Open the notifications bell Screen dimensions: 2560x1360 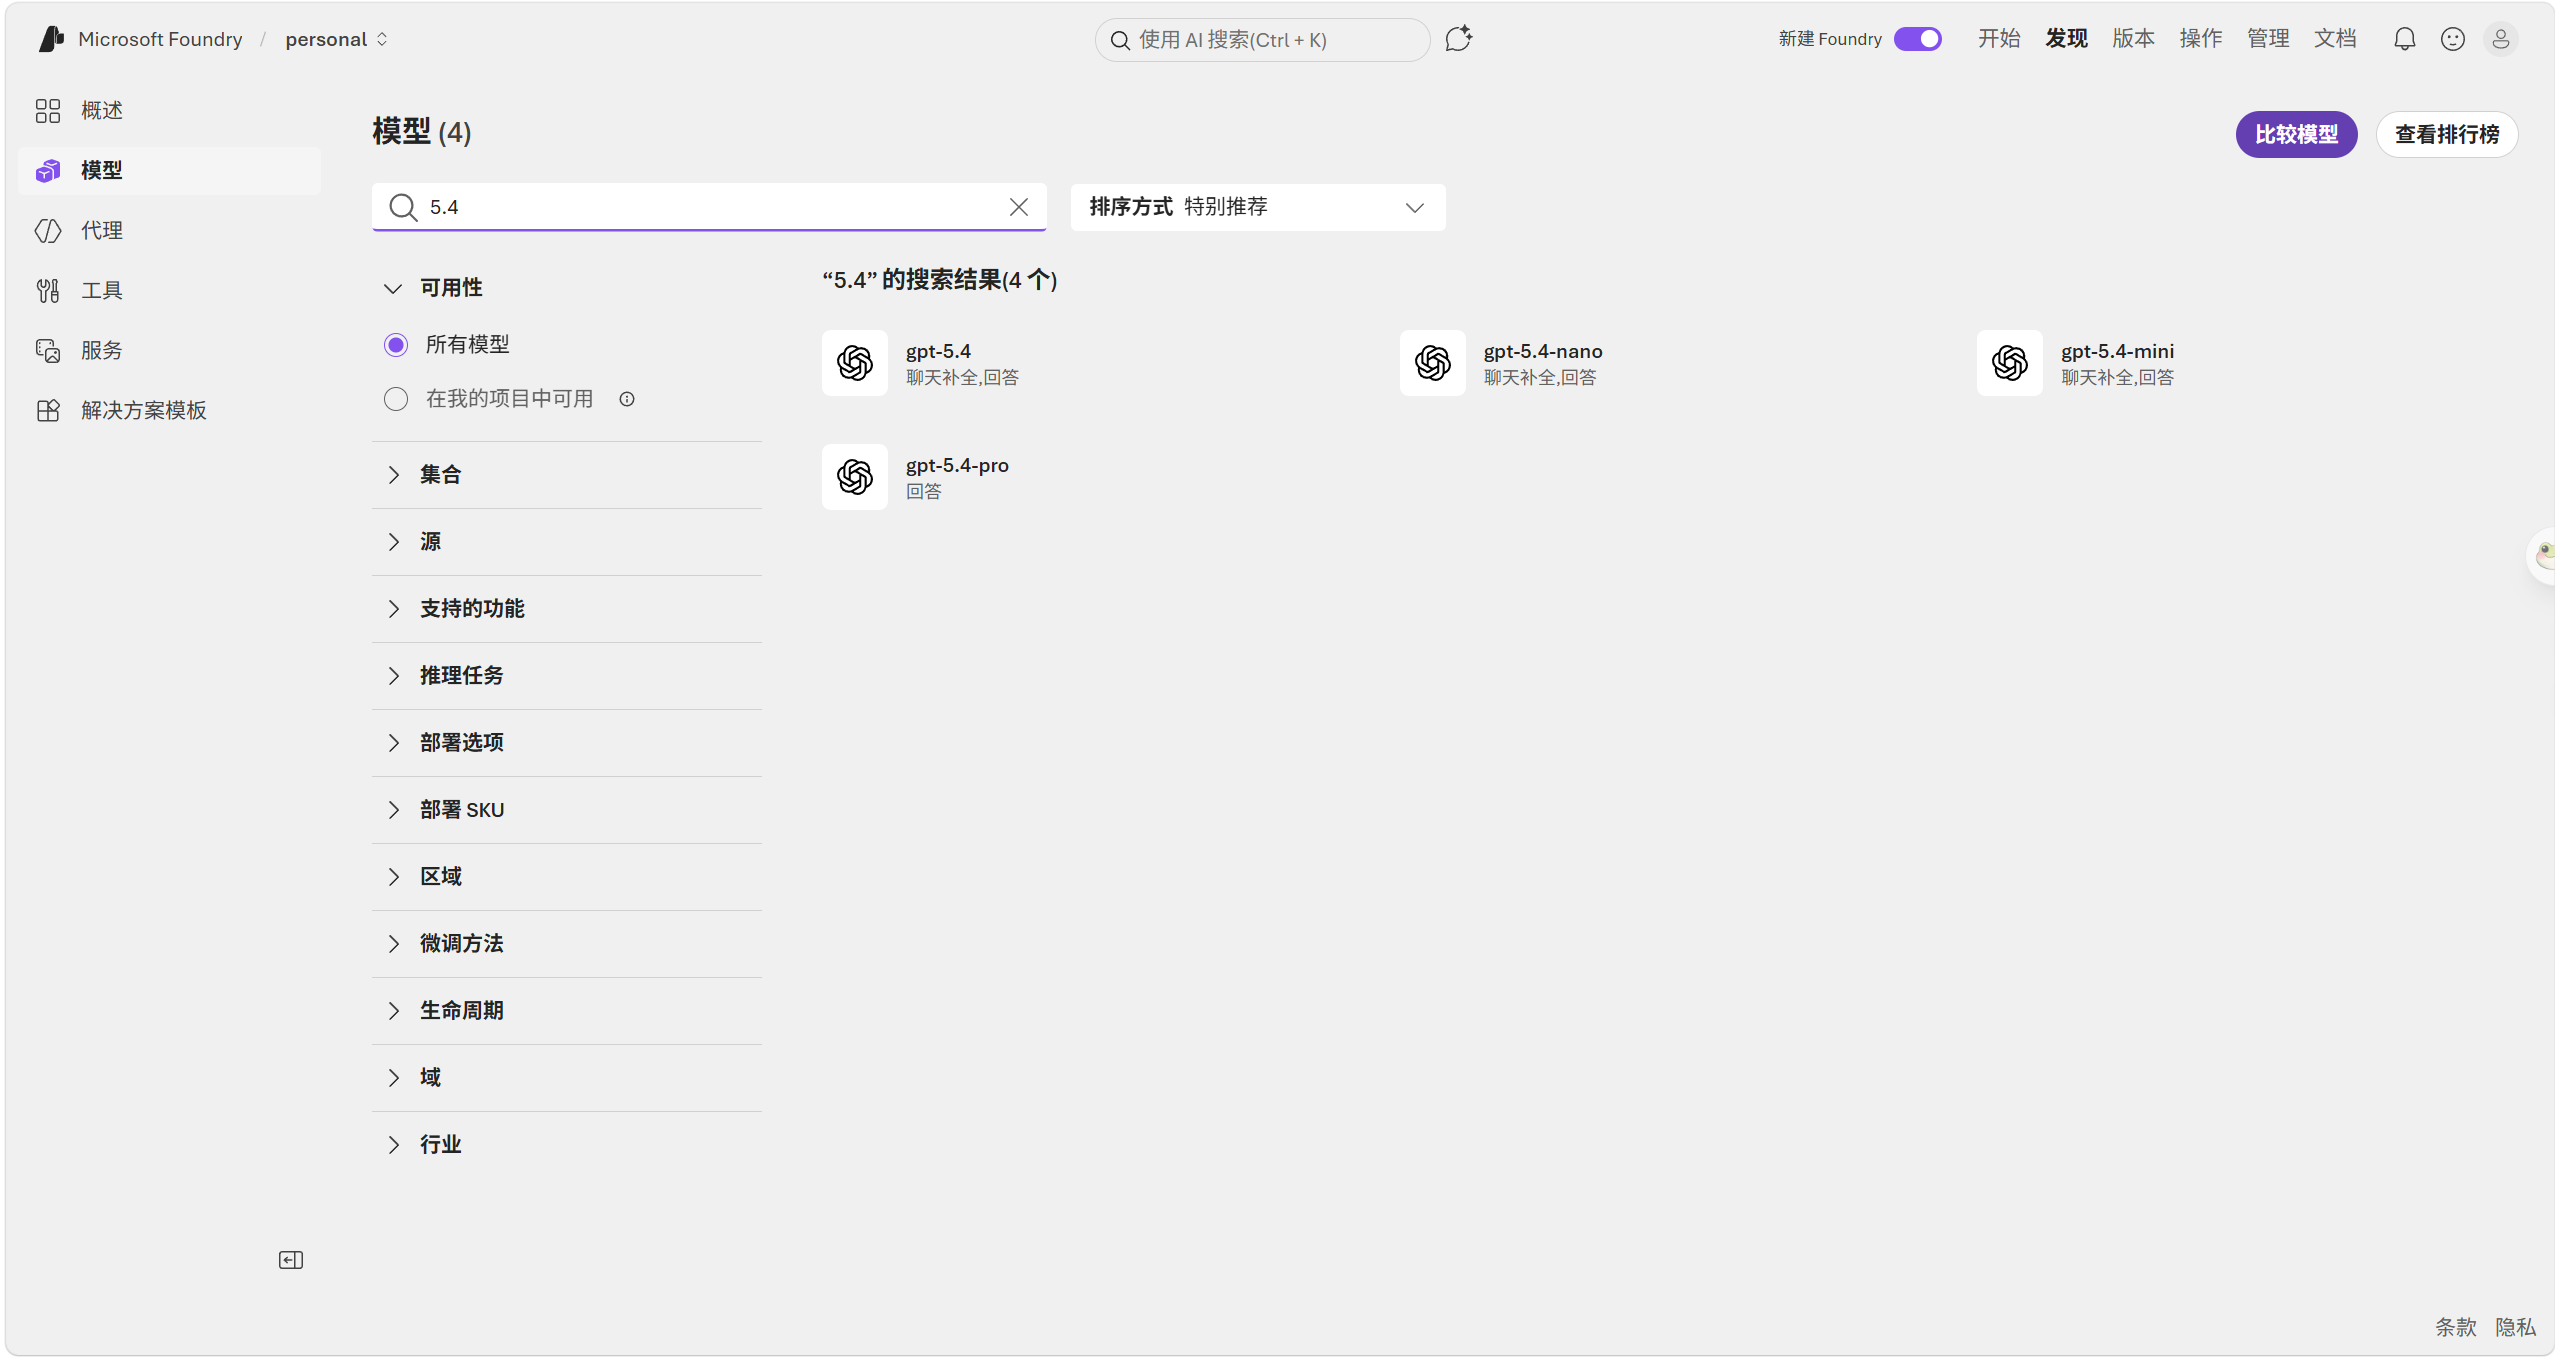coord(2404,39)
